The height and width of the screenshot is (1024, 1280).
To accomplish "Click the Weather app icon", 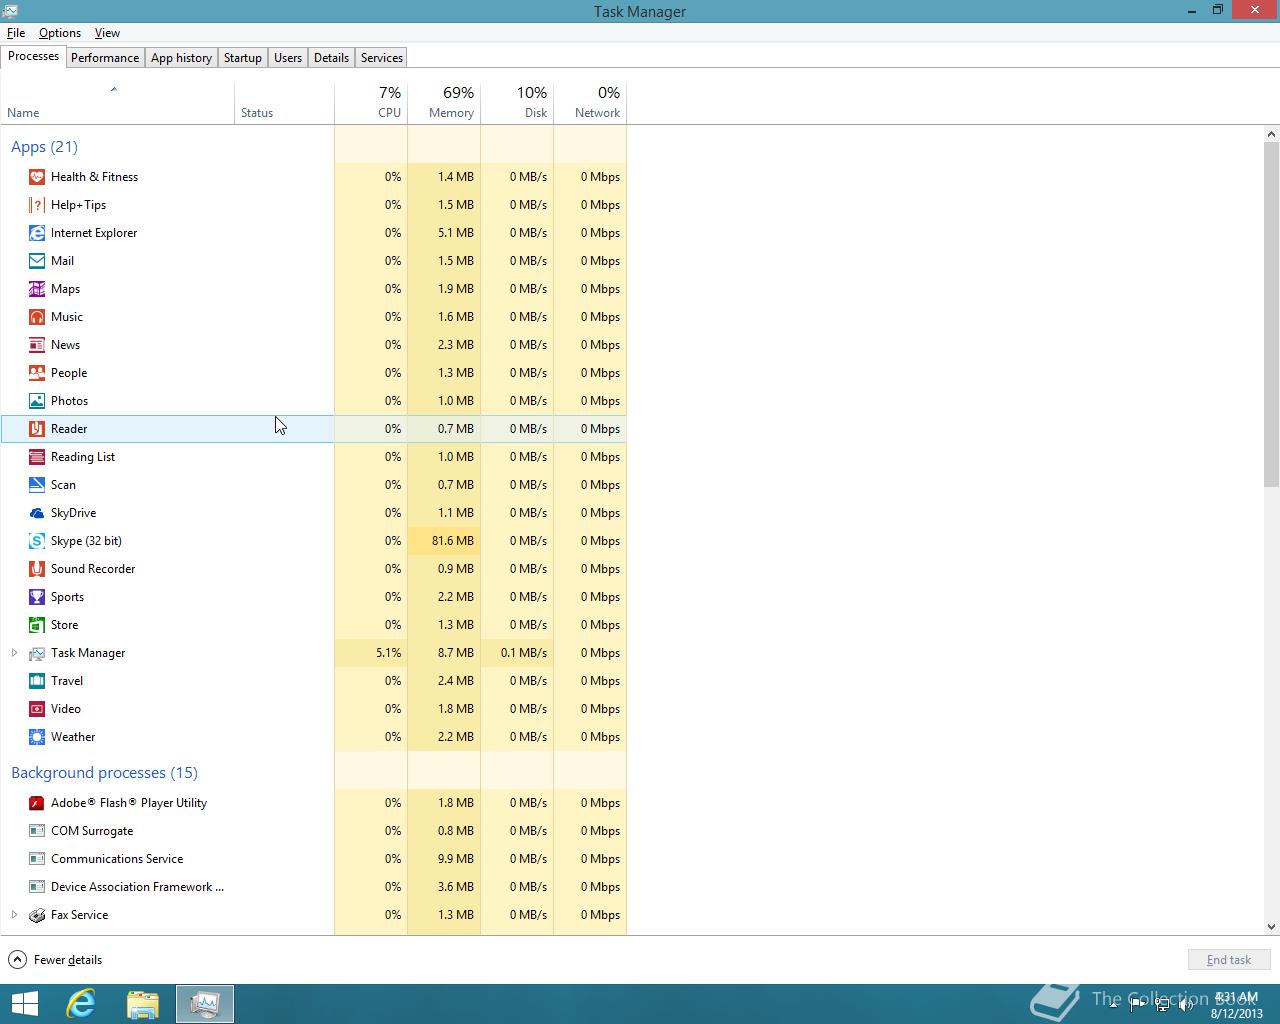I will pyautogui.click(x=37, y=737).
